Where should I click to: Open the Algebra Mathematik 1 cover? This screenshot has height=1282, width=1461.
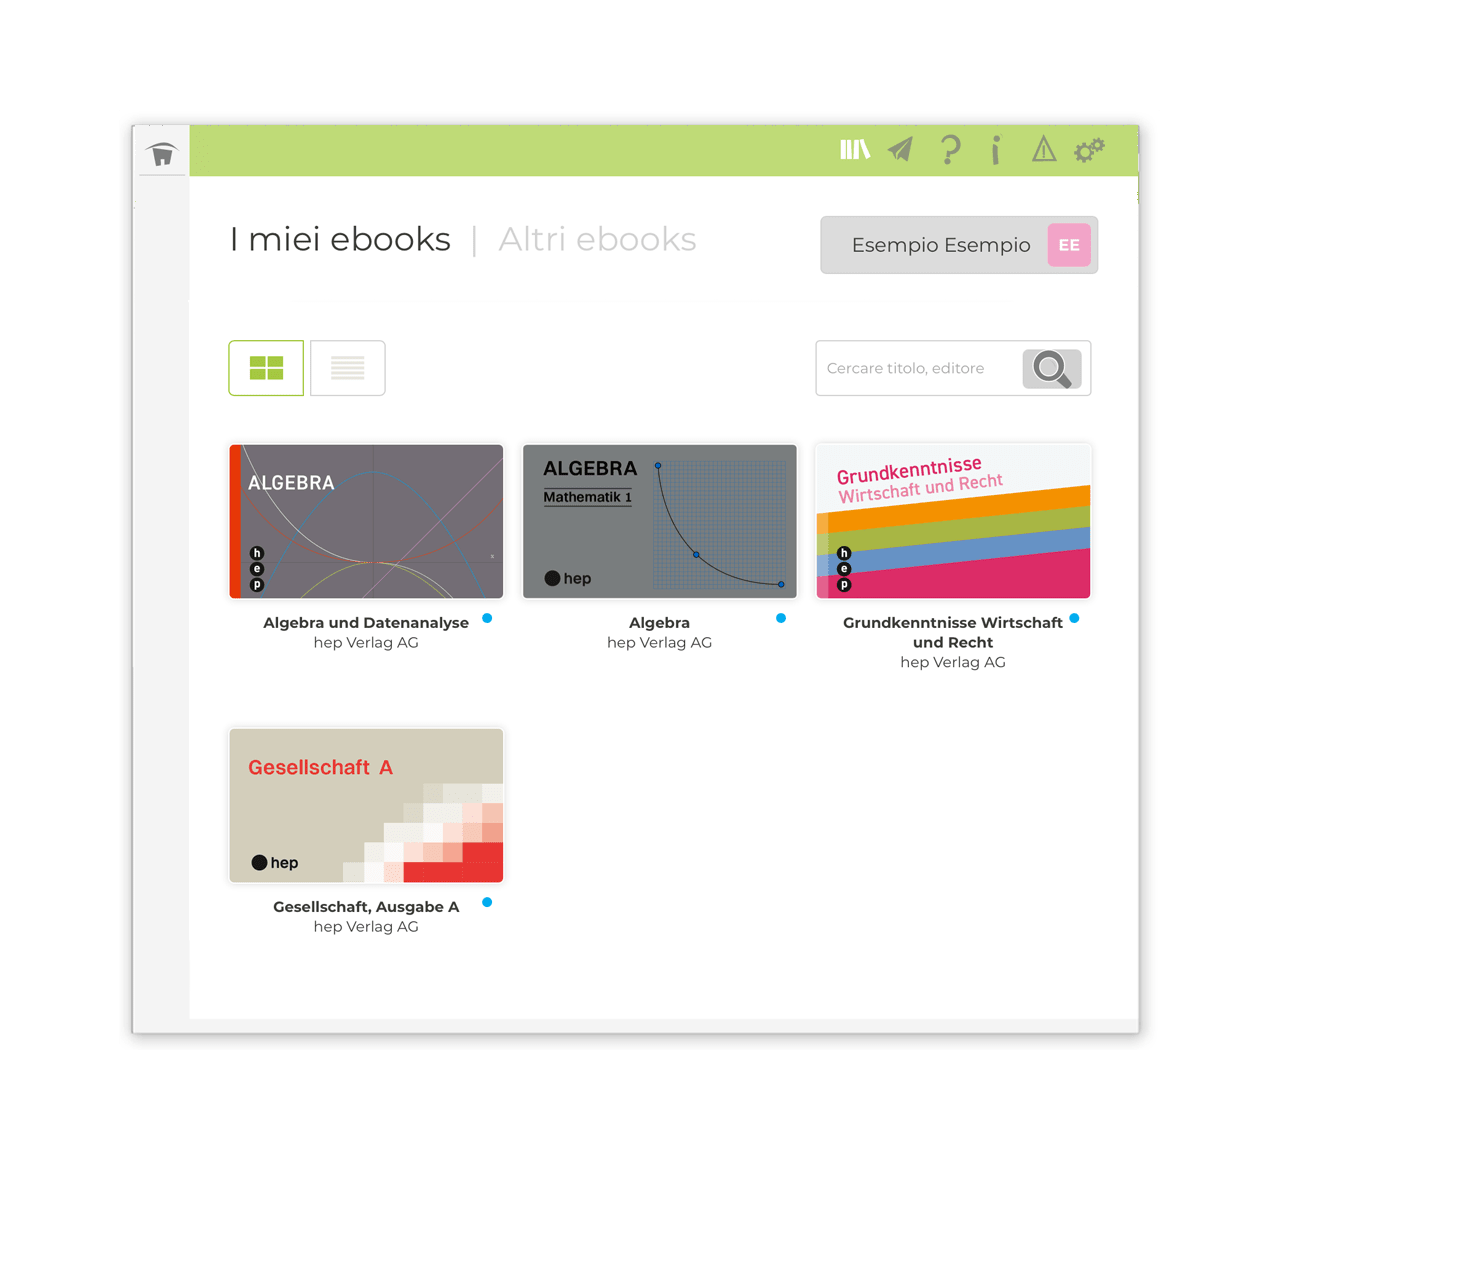[660, 522]
